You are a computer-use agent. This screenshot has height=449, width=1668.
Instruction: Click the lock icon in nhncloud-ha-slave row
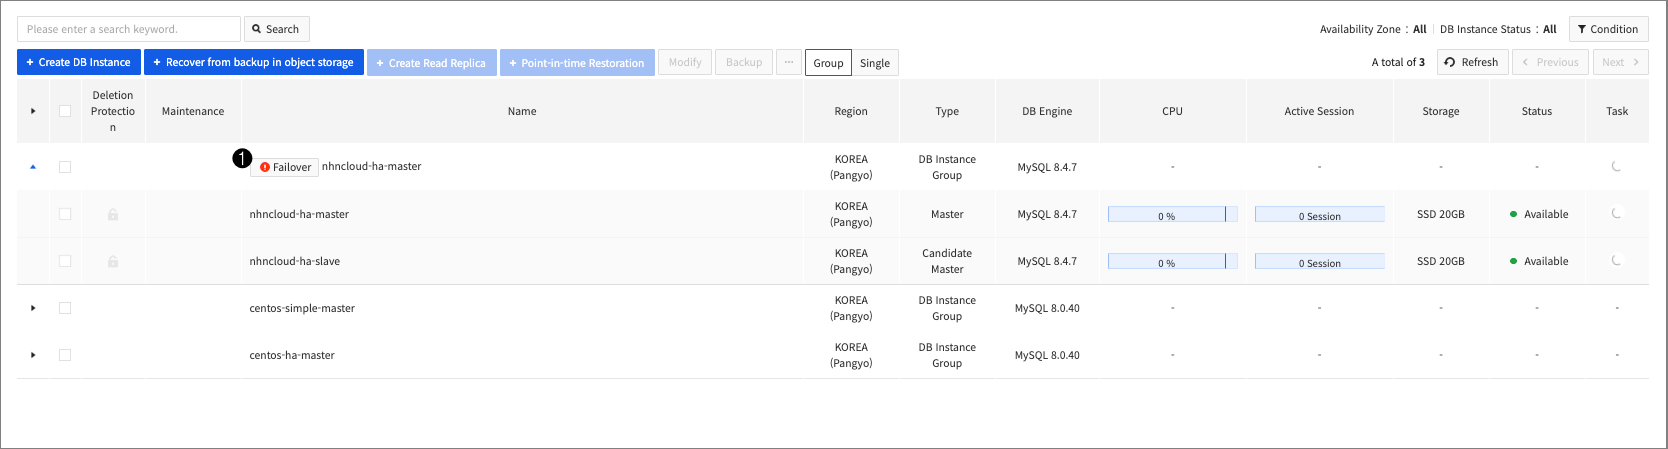(113, 261)
